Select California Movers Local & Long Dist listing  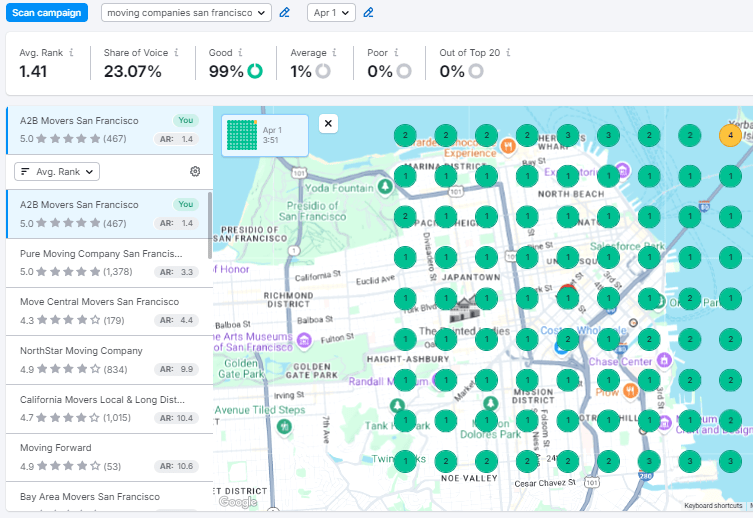109,409
